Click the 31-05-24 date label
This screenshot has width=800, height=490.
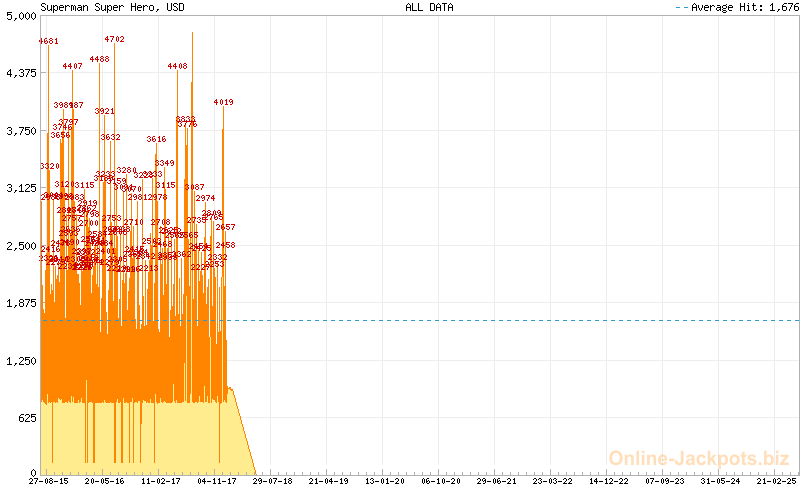pos(720,481)
